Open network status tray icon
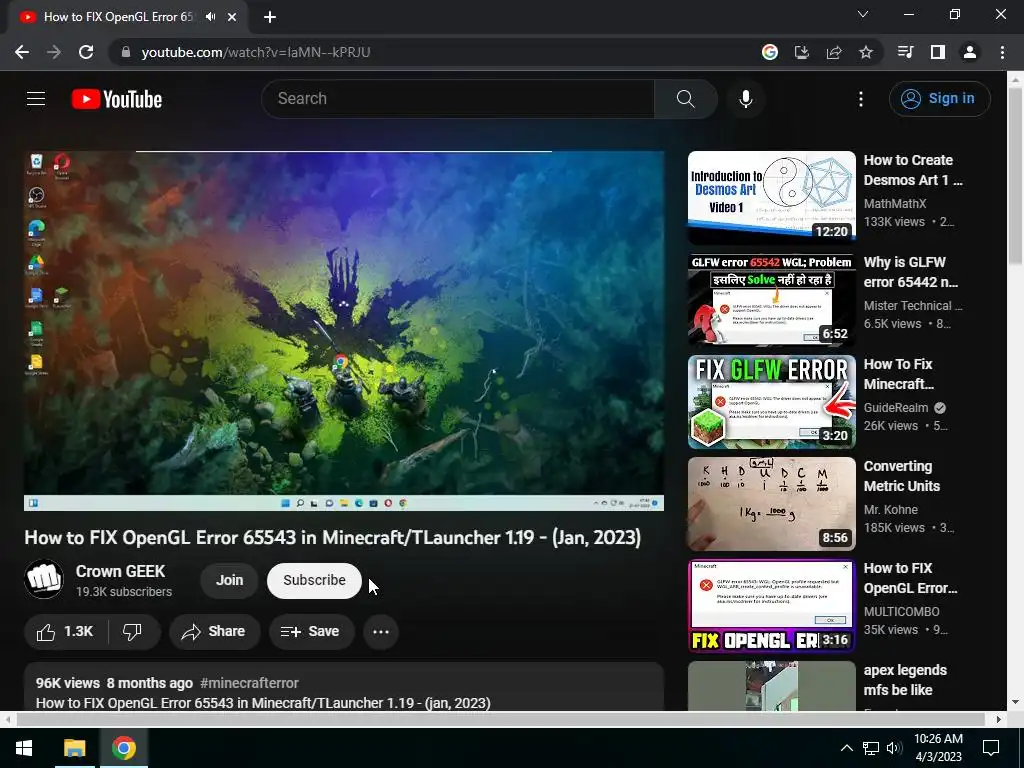1024x768 pixels. (871, 748)
